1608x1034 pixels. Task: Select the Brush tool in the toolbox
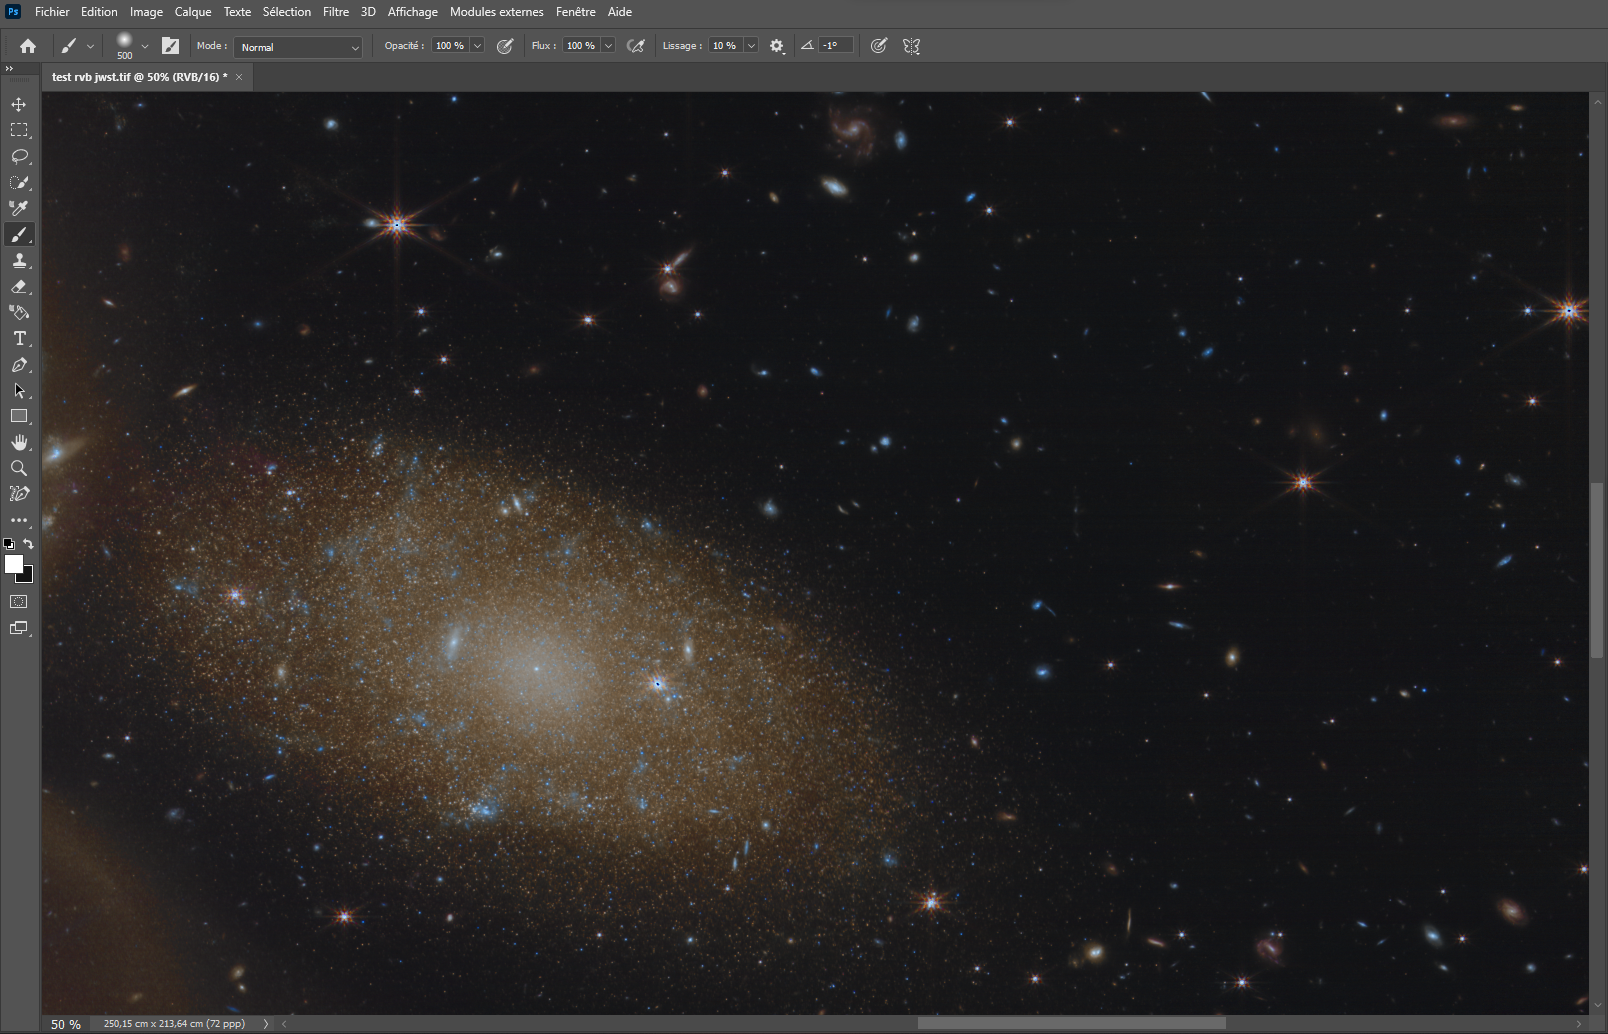tap(19, 234)
